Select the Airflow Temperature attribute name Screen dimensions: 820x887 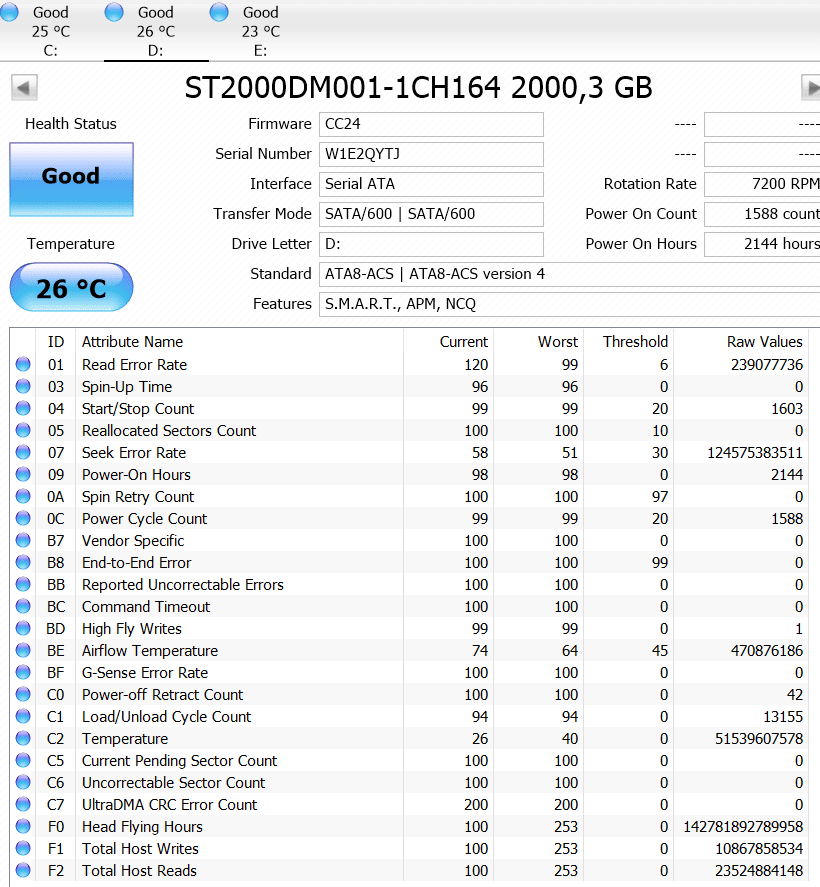pos(150,651)
